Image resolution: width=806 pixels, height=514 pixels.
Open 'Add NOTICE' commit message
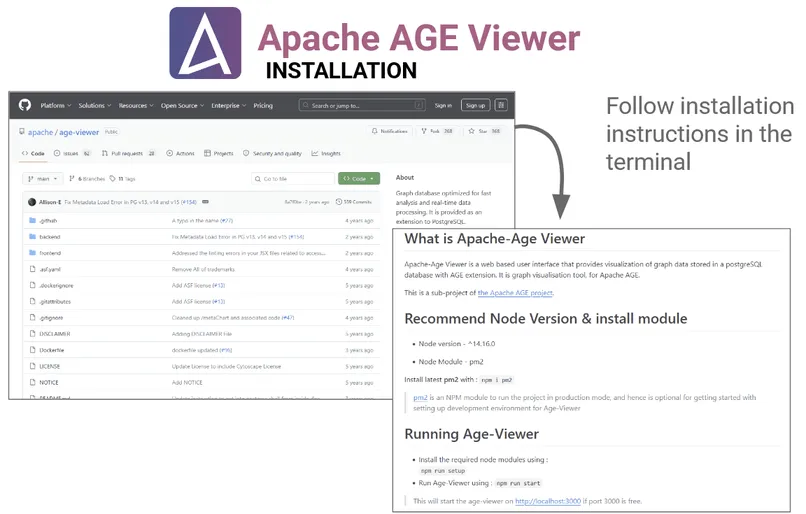[x=187, y=382]
